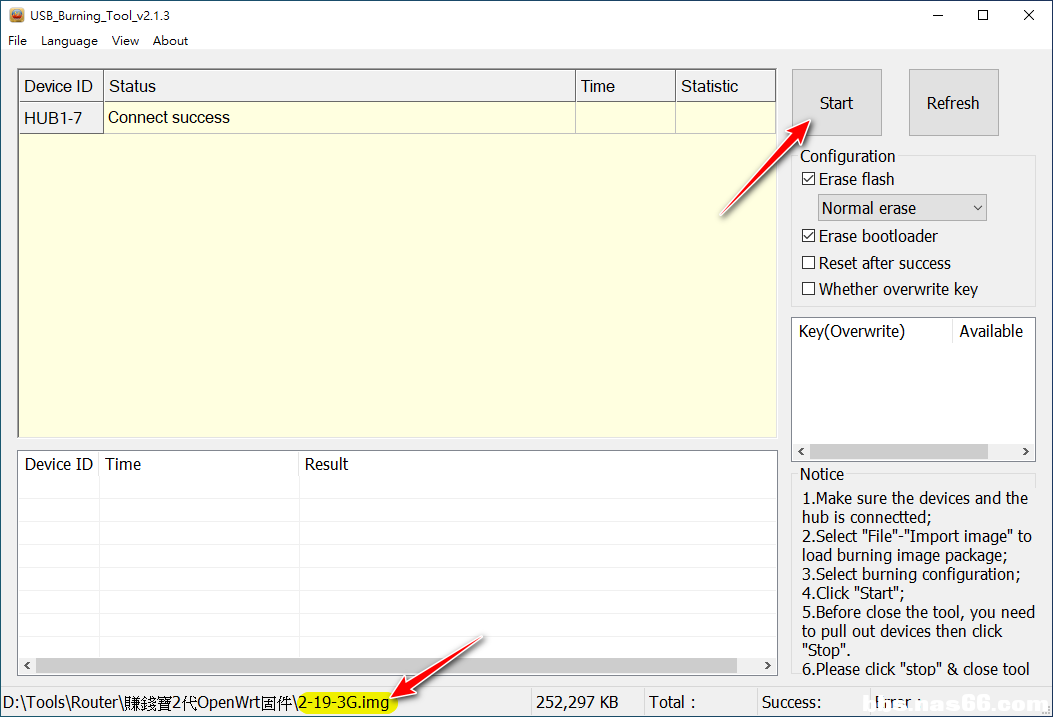Image resolution: width=1053 pixels, height=717 pixels.
Task: Click the Start button
Action: [x=836, y=103]
